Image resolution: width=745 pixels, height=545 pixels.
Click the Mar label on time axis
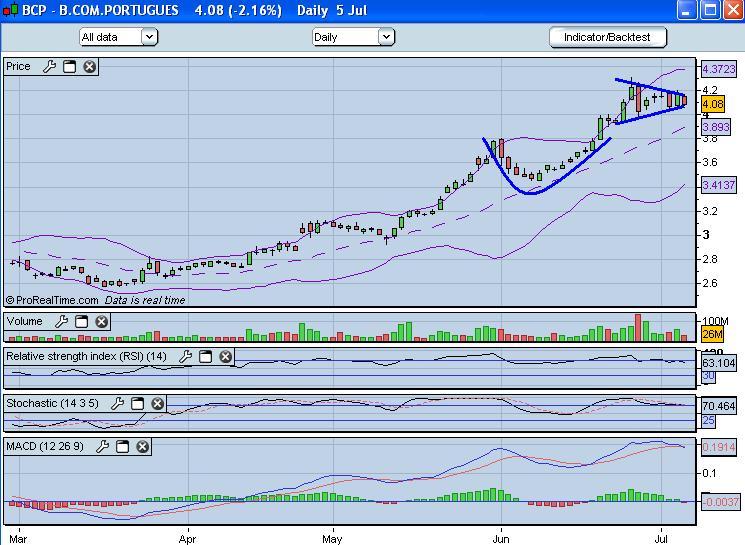coord(18,539)
